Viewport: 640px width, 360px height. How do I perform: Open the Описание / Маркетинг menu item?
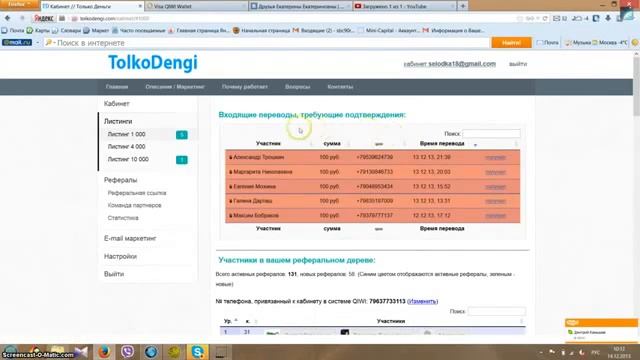point(175,87)
